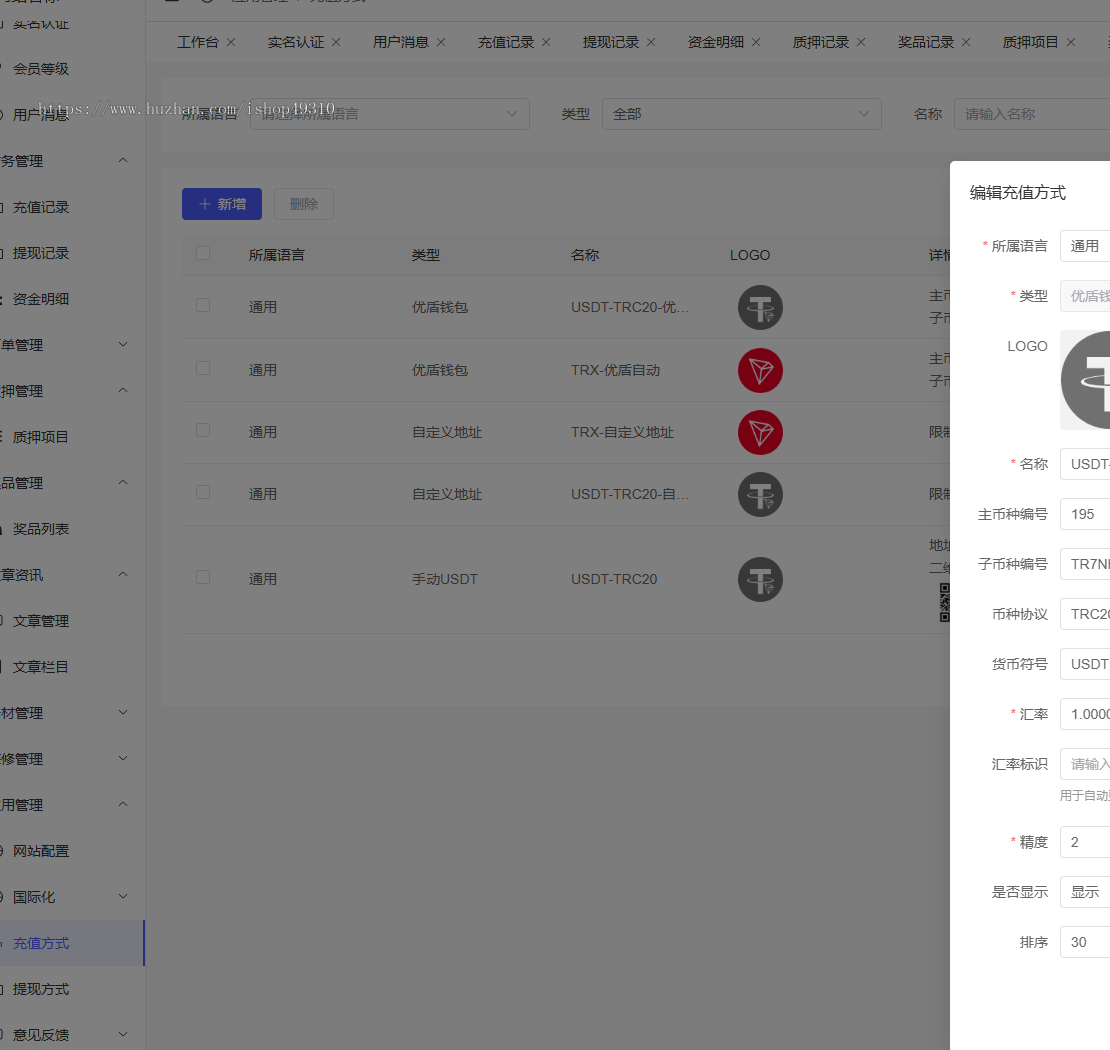Click the Tether logo in the 手动USDT row
The width and height of the screenshot is (1110, 1050).
click(x=760, y=580)
